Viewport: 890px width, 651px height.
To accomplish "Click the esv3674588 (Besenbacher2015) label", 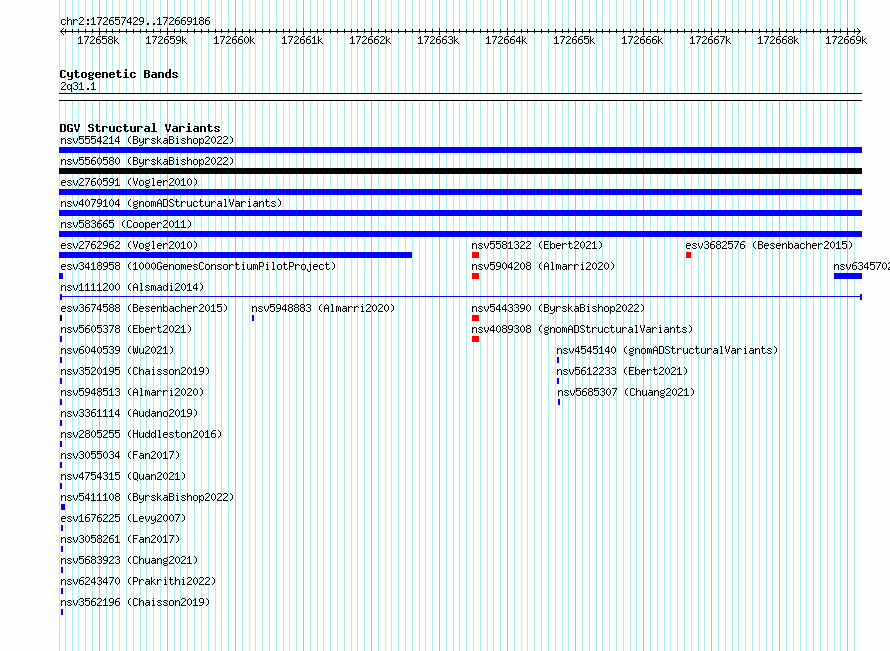I will click(144, 308).
